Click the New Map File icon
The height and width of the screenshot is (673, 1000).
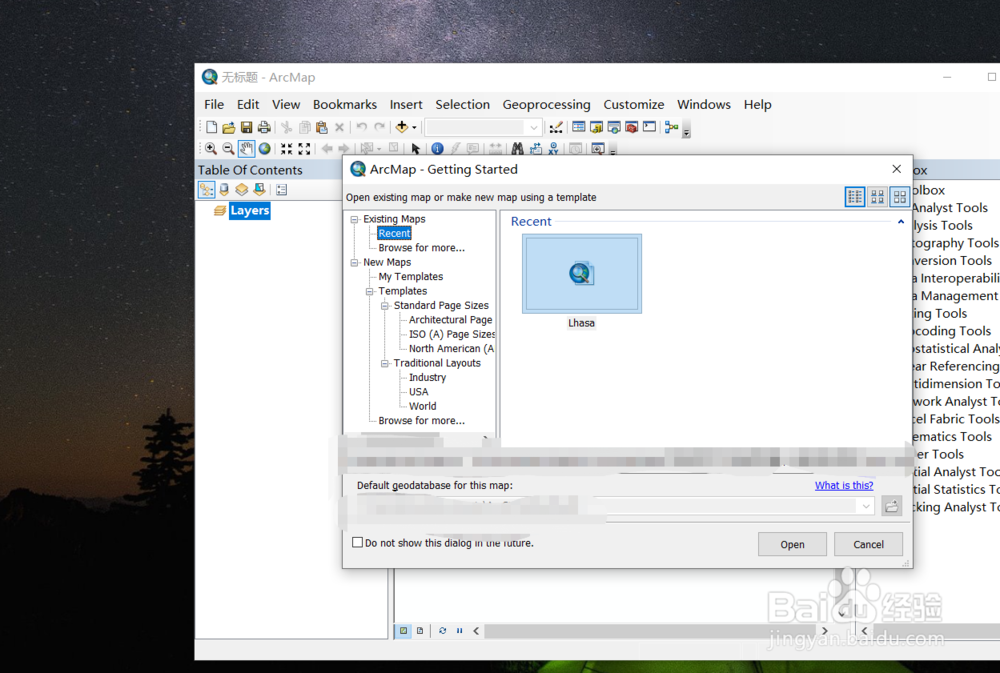point(212,128)
